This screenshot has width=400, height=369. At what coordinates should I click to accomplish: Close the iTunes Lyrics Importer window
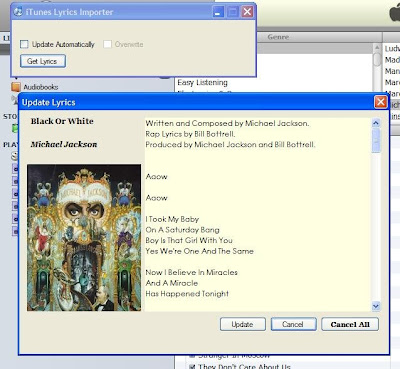247,12
